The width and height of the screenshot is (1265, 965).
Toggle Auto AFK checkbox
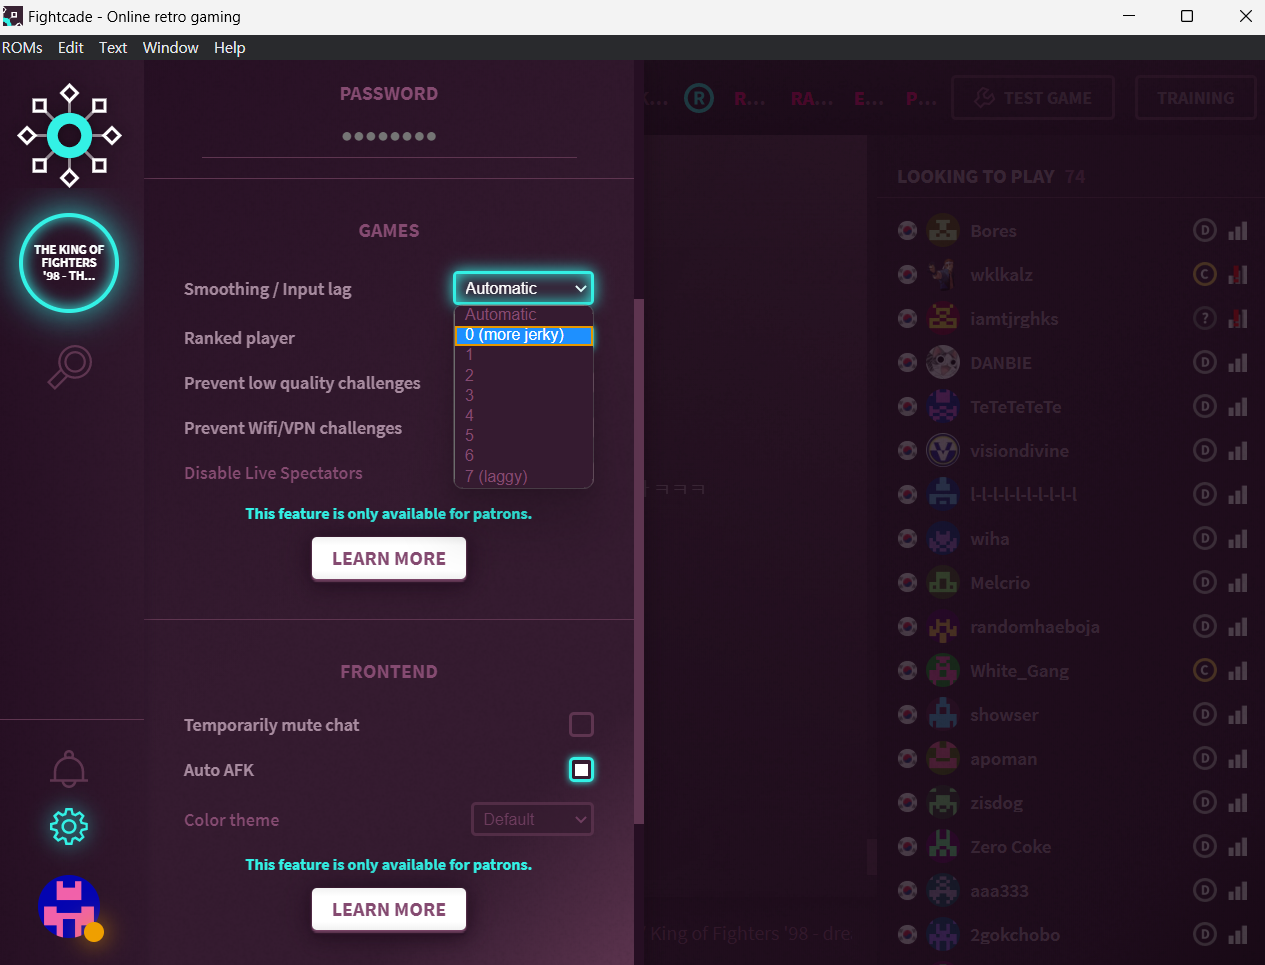pos(581,769)
